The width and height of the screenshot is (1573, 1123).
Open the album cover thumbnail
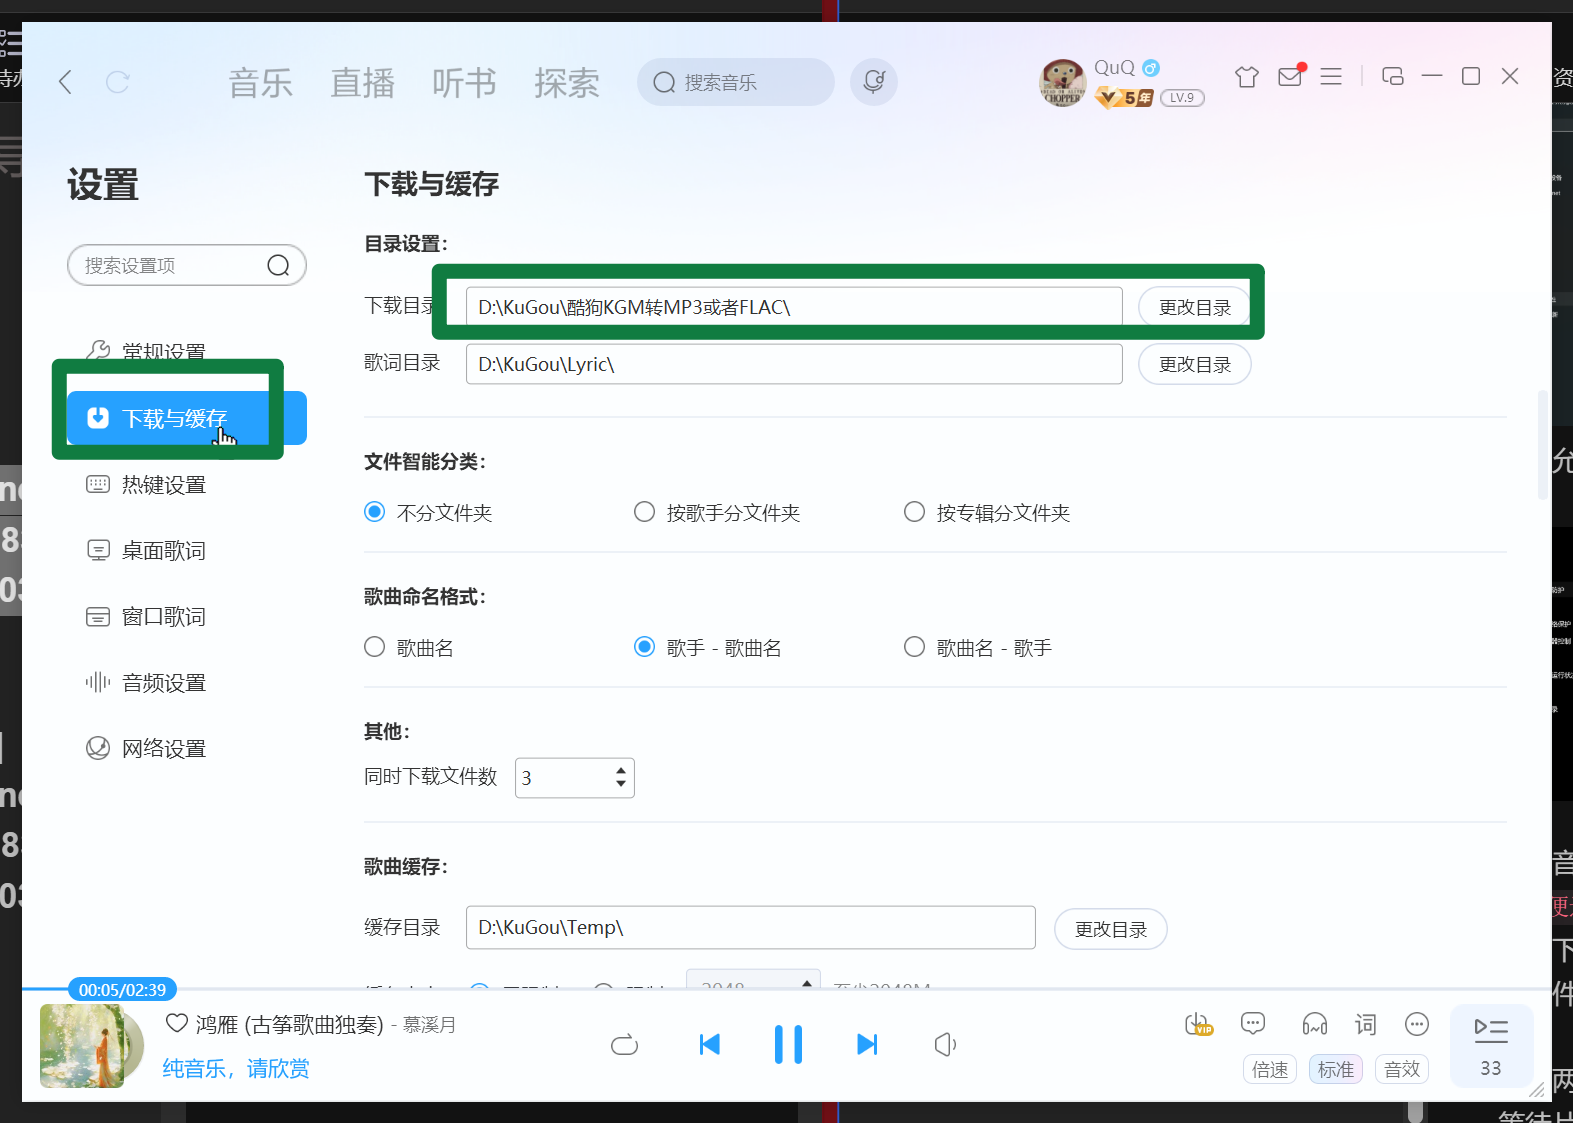[x=82, y=1046]
